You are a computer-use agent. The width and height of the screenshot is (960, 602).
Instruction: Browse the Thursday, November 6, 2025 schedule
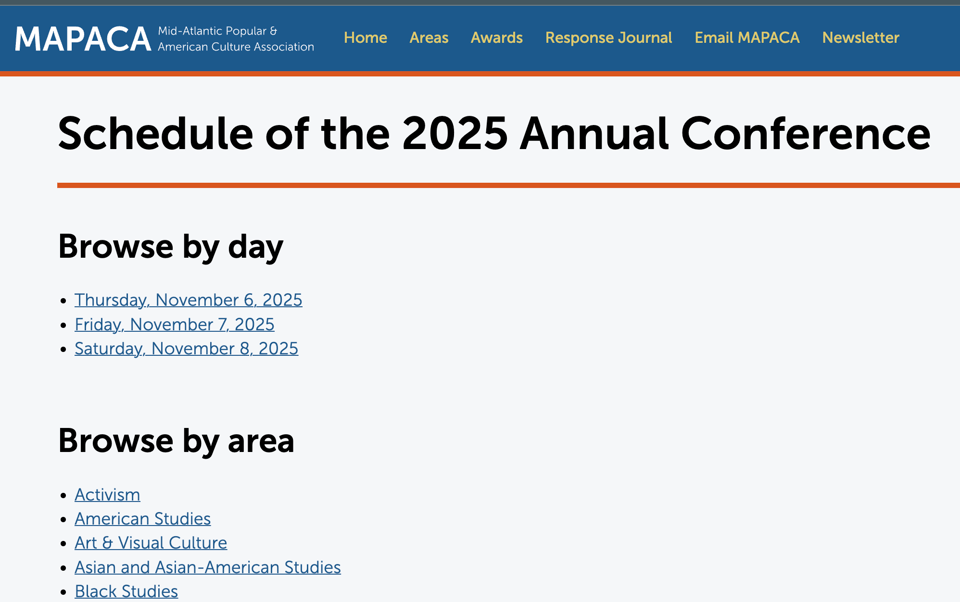pyautogui.click(x=188, y=300)
